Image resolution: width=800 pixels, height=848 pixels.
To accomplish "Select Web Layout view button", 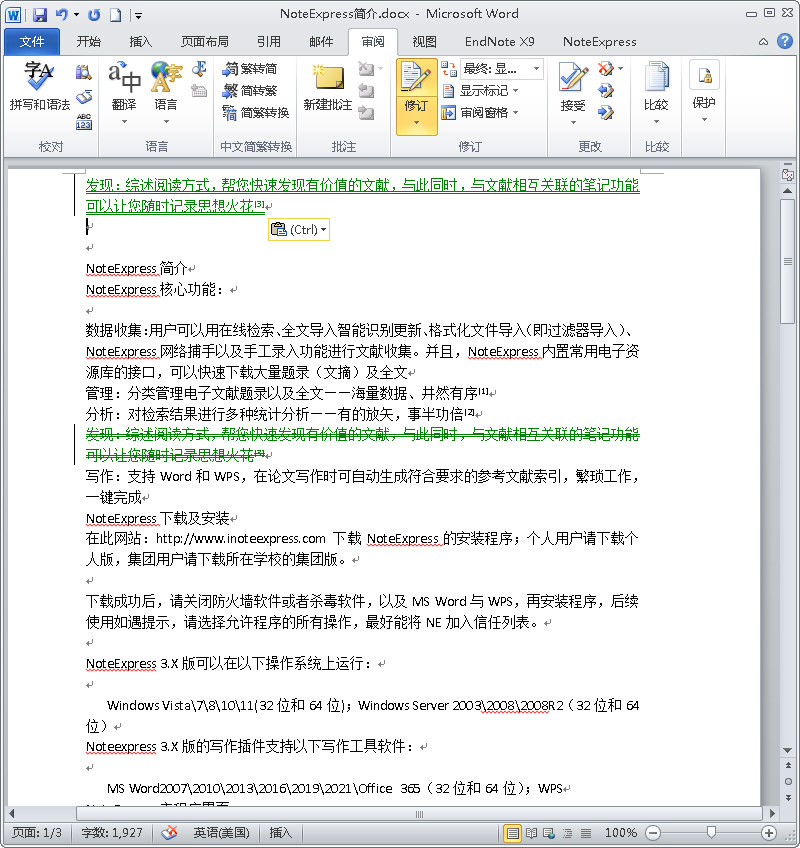I will point(549,833).
